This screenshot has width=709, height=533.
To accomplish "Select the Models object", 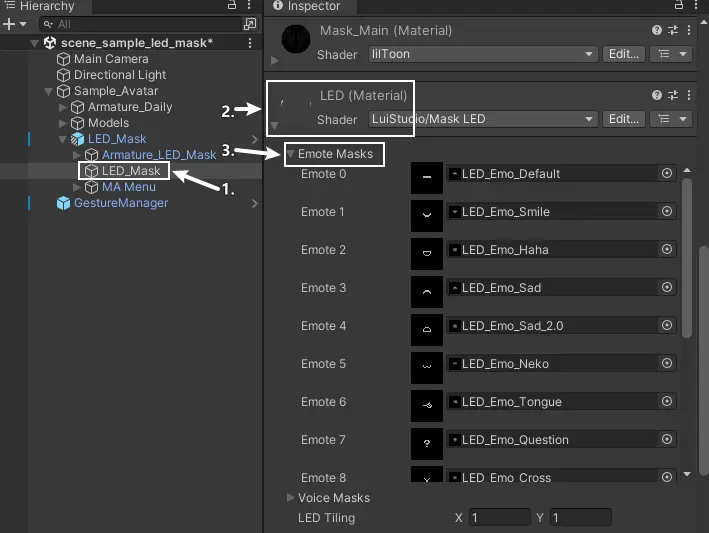I will pyautogui.click(x=108, y=123).
